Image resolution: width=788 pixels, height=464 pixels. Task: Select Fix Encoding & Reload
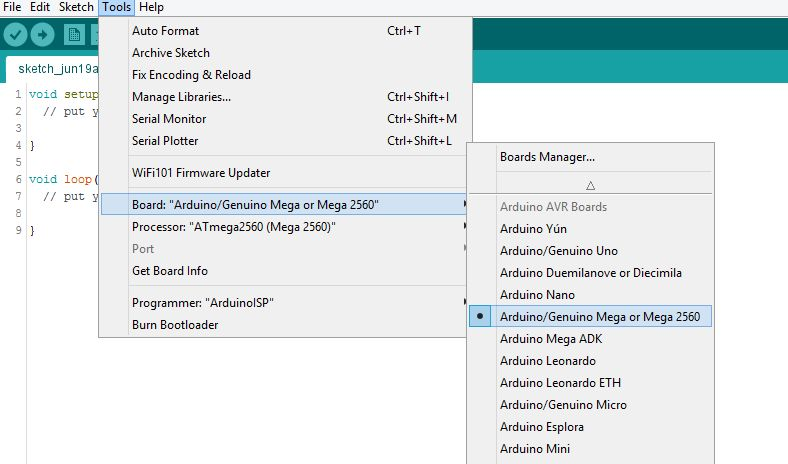(x=285, y=75)
